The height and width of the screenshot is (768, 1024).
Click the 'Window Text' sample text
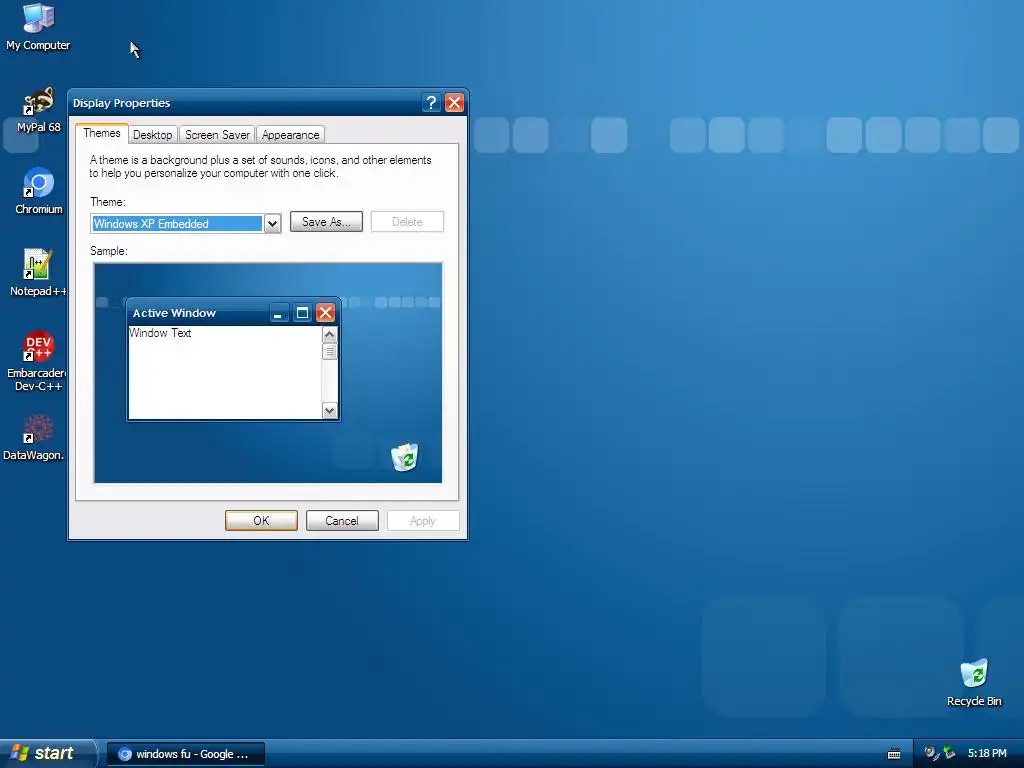pyautogui.click(x=160, y=333)
